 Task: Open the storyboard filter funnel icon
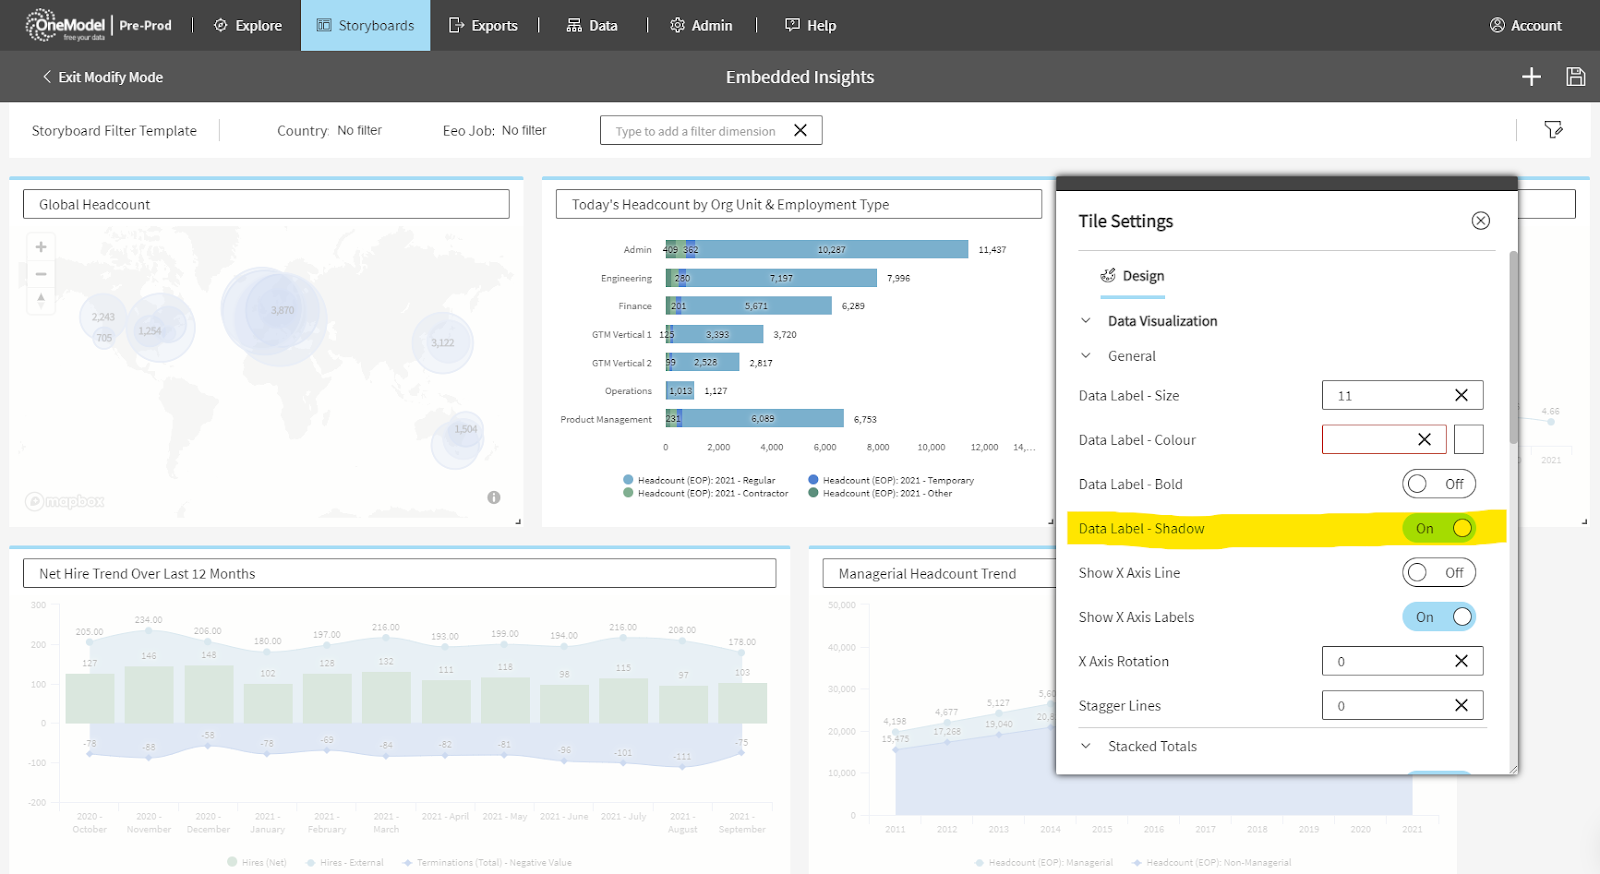pyautogui.click(x=1553, y=130)
